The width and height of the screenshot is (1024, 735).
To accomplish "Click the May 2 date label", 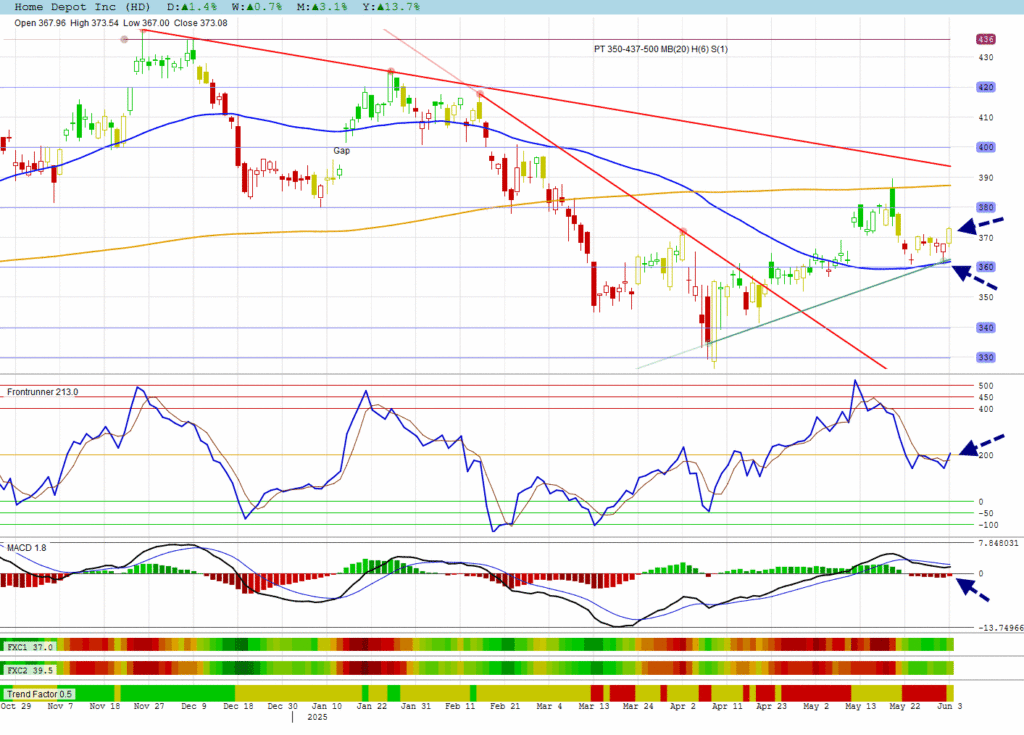I will (816, 706).
